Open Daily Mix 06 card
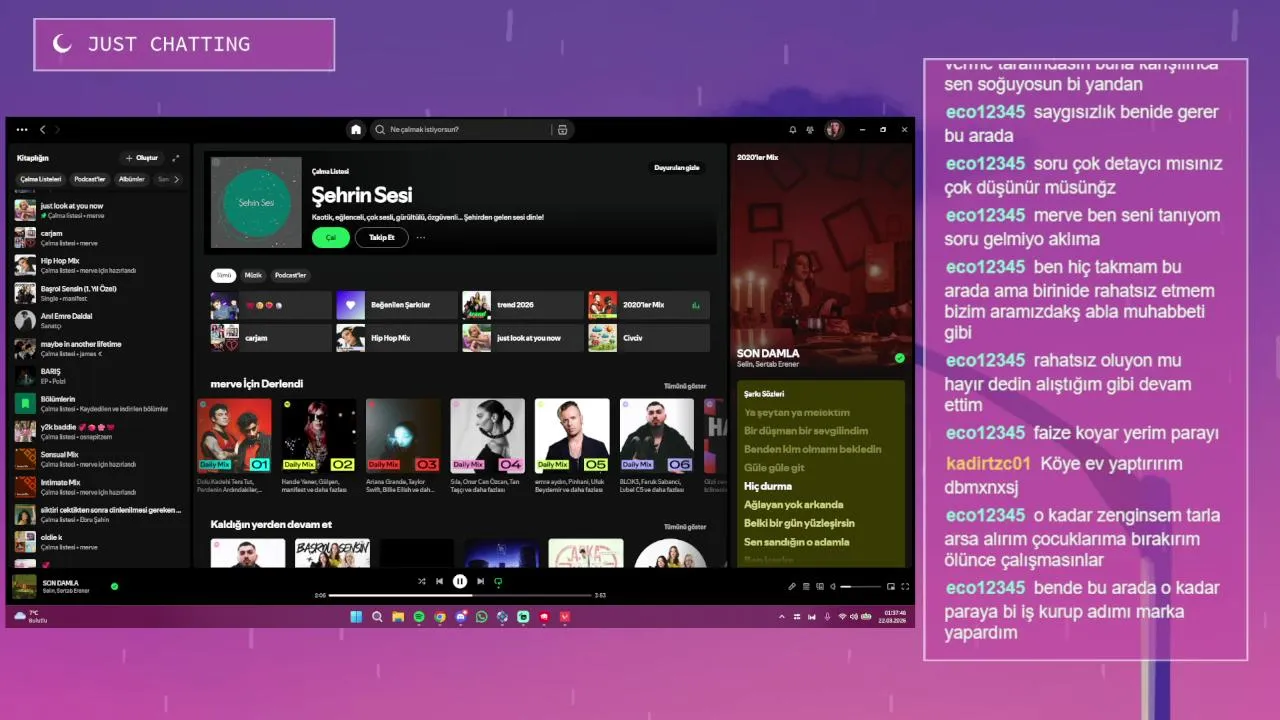The height and width of the screenshot is (720, 1280). (657, 445)
